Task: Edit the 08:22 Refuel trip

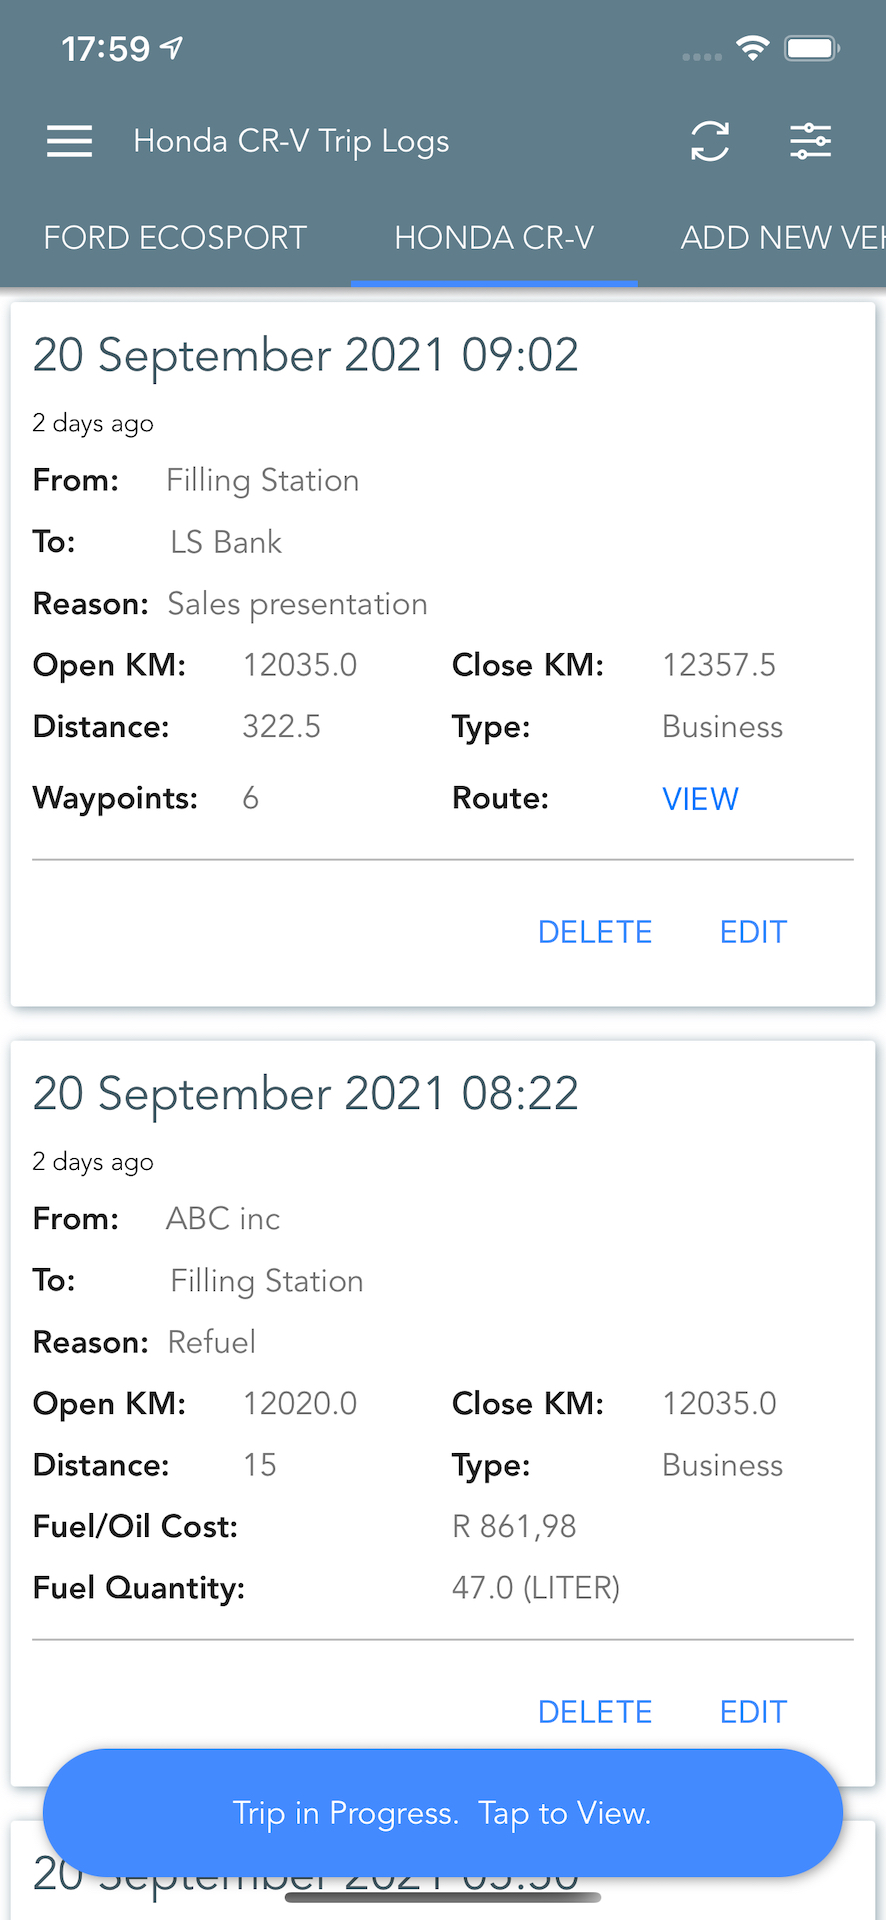Action: 753,1712
